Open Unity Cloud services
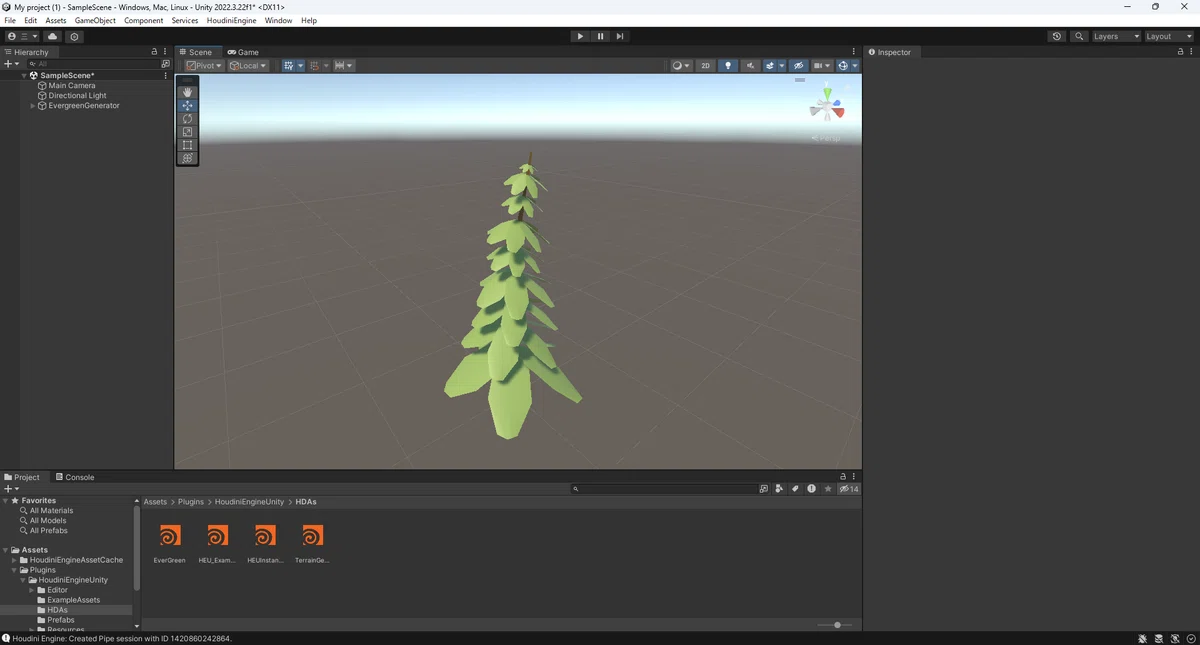This screenshot has height=645, width=1200. [x=53, y=36]
